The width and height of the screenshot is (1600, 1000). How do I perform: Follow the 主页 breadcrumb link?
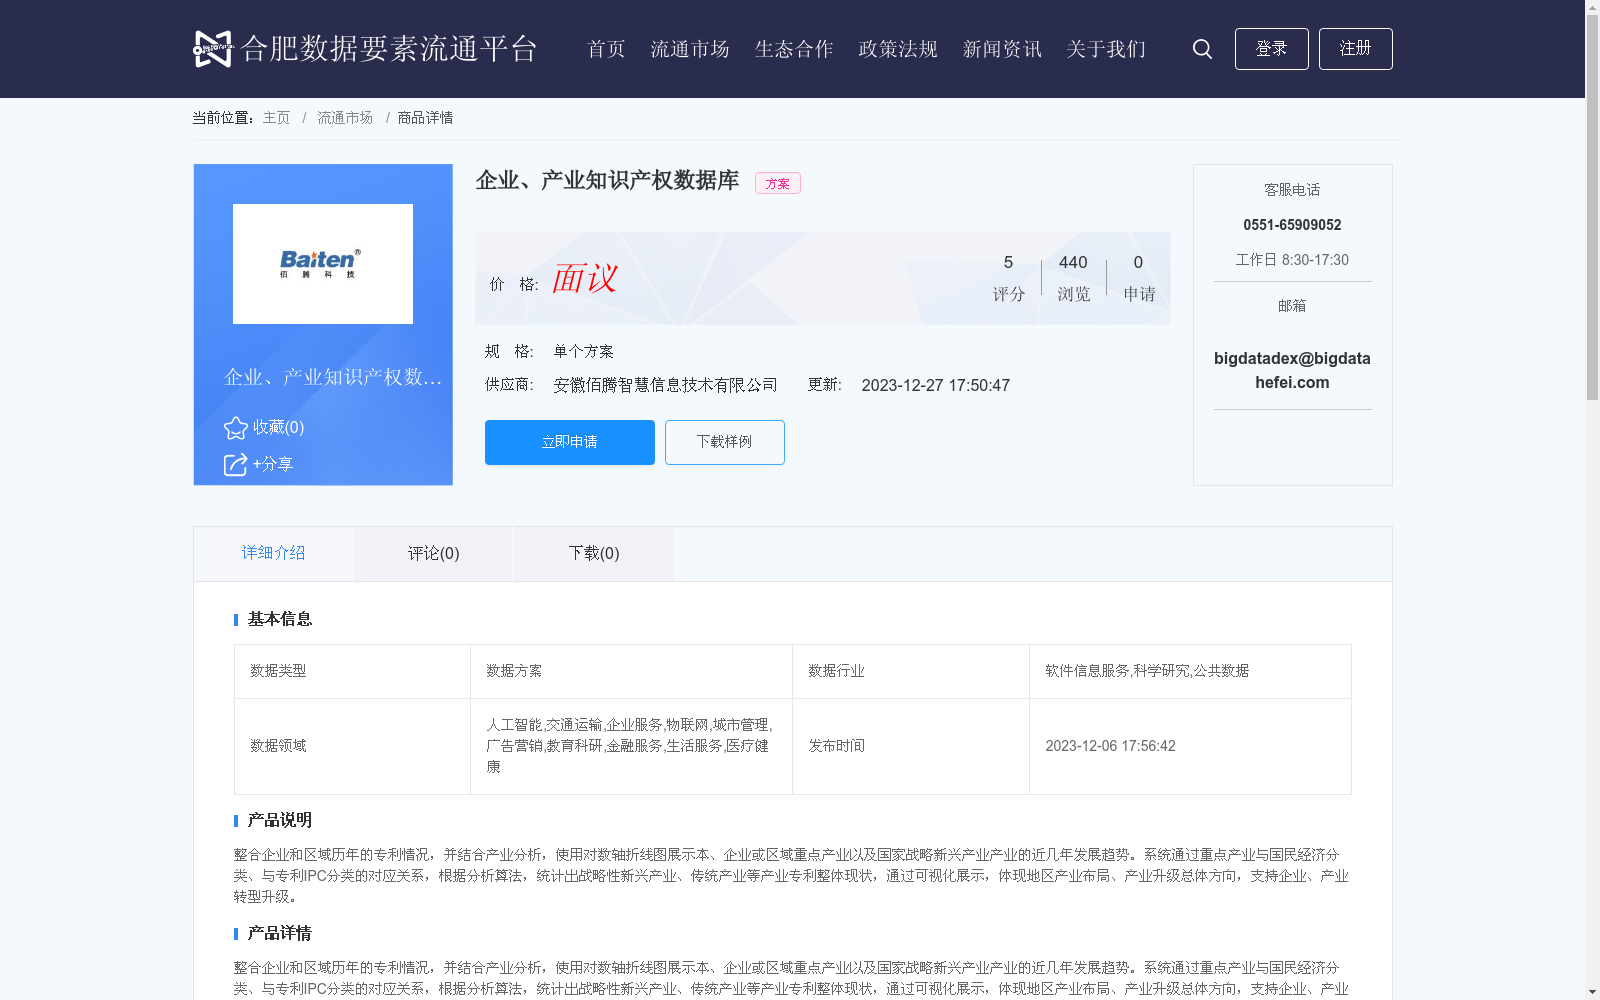(x=276, y=118)
